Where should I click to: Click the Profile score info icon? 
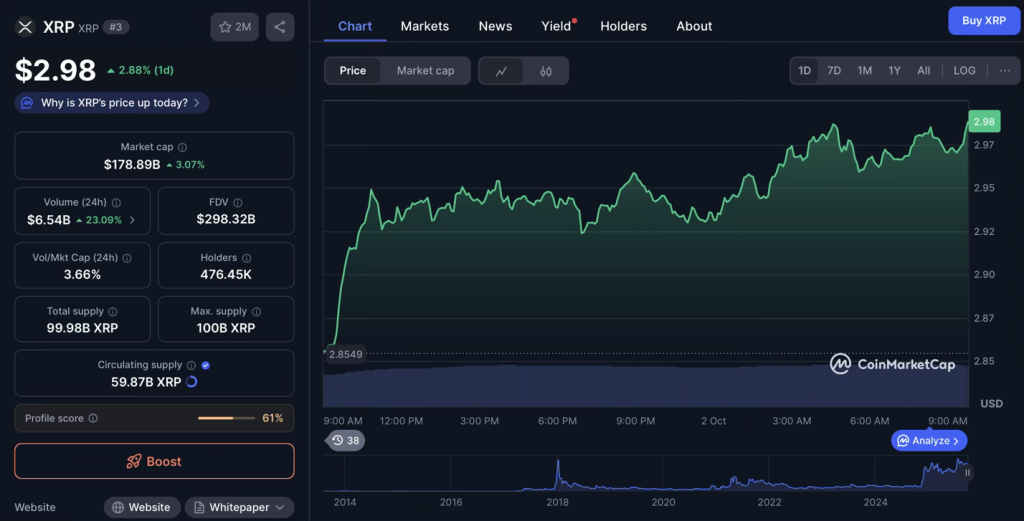point(93,418)
